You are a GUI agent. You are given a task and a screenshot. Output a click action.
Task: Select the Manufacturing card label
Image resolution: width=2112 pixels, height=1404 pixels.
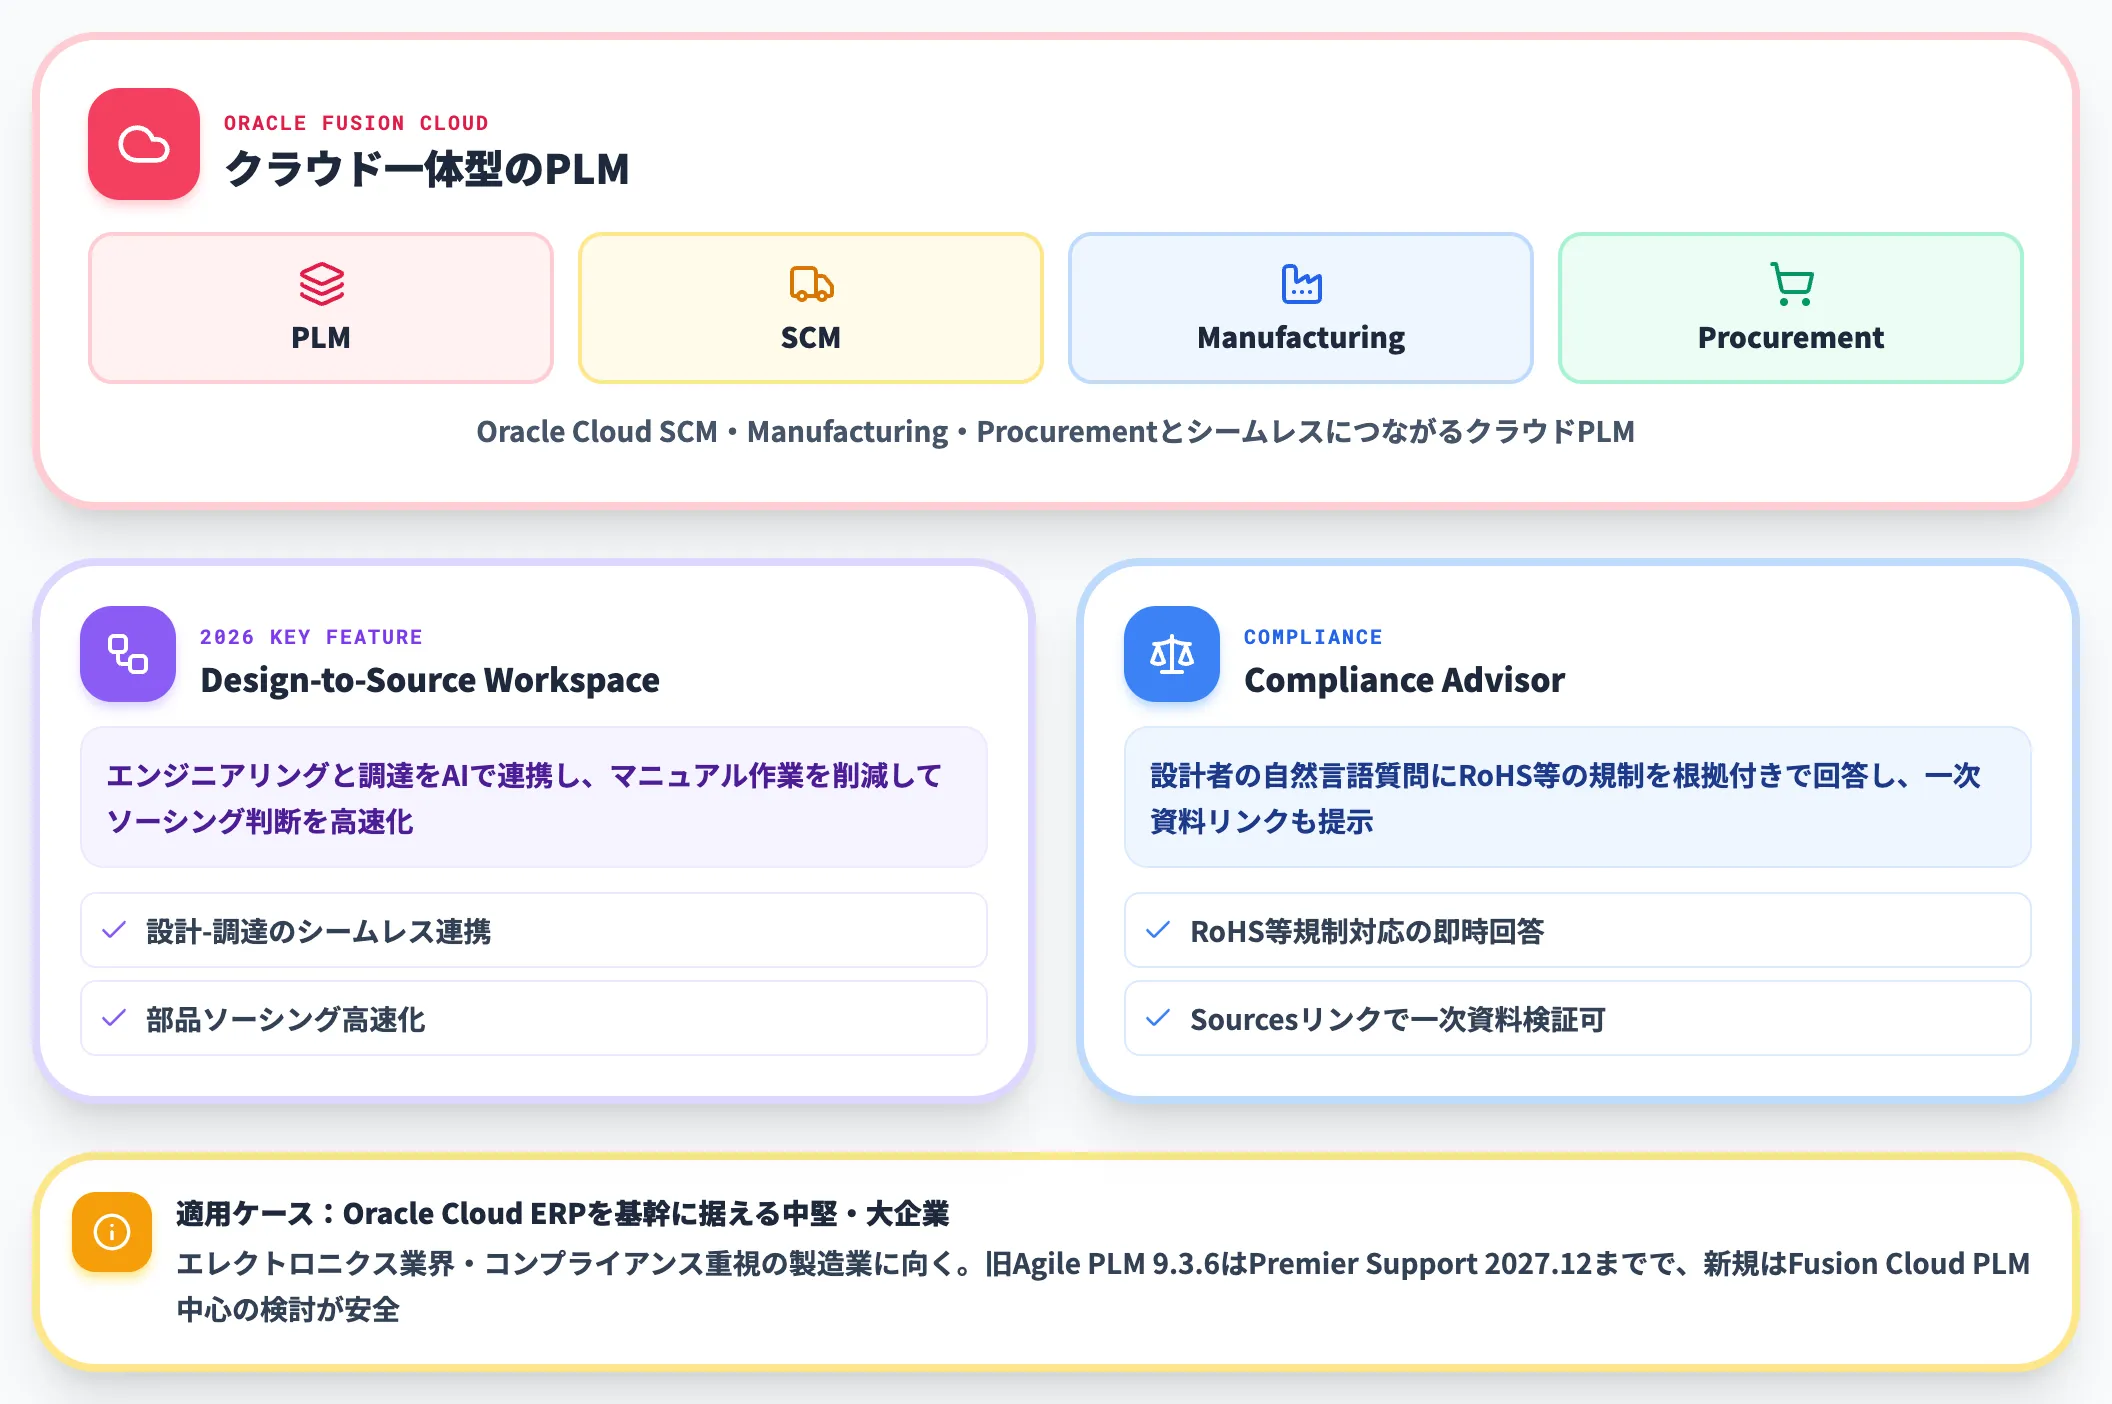click(x=1301, y=338)
